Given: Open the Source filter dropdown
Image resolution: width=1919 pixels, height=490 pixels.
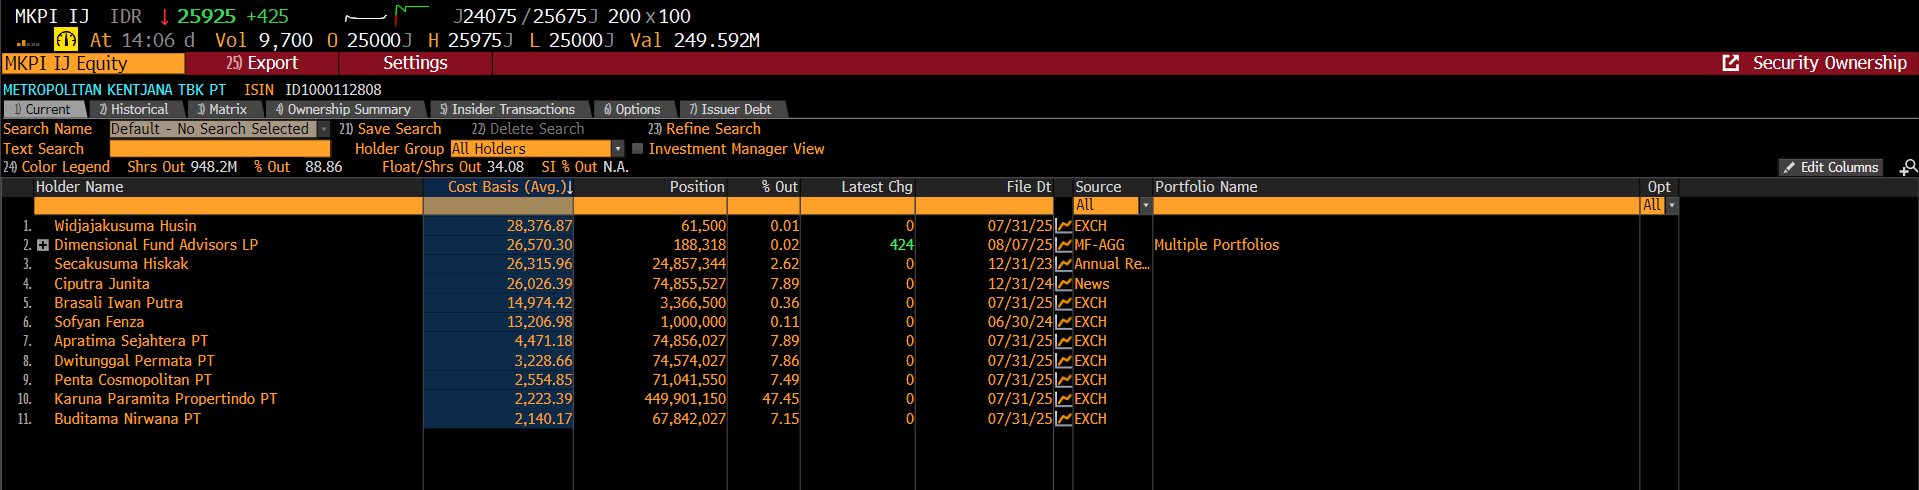Looking at the screenshot, I should 1146,205.
